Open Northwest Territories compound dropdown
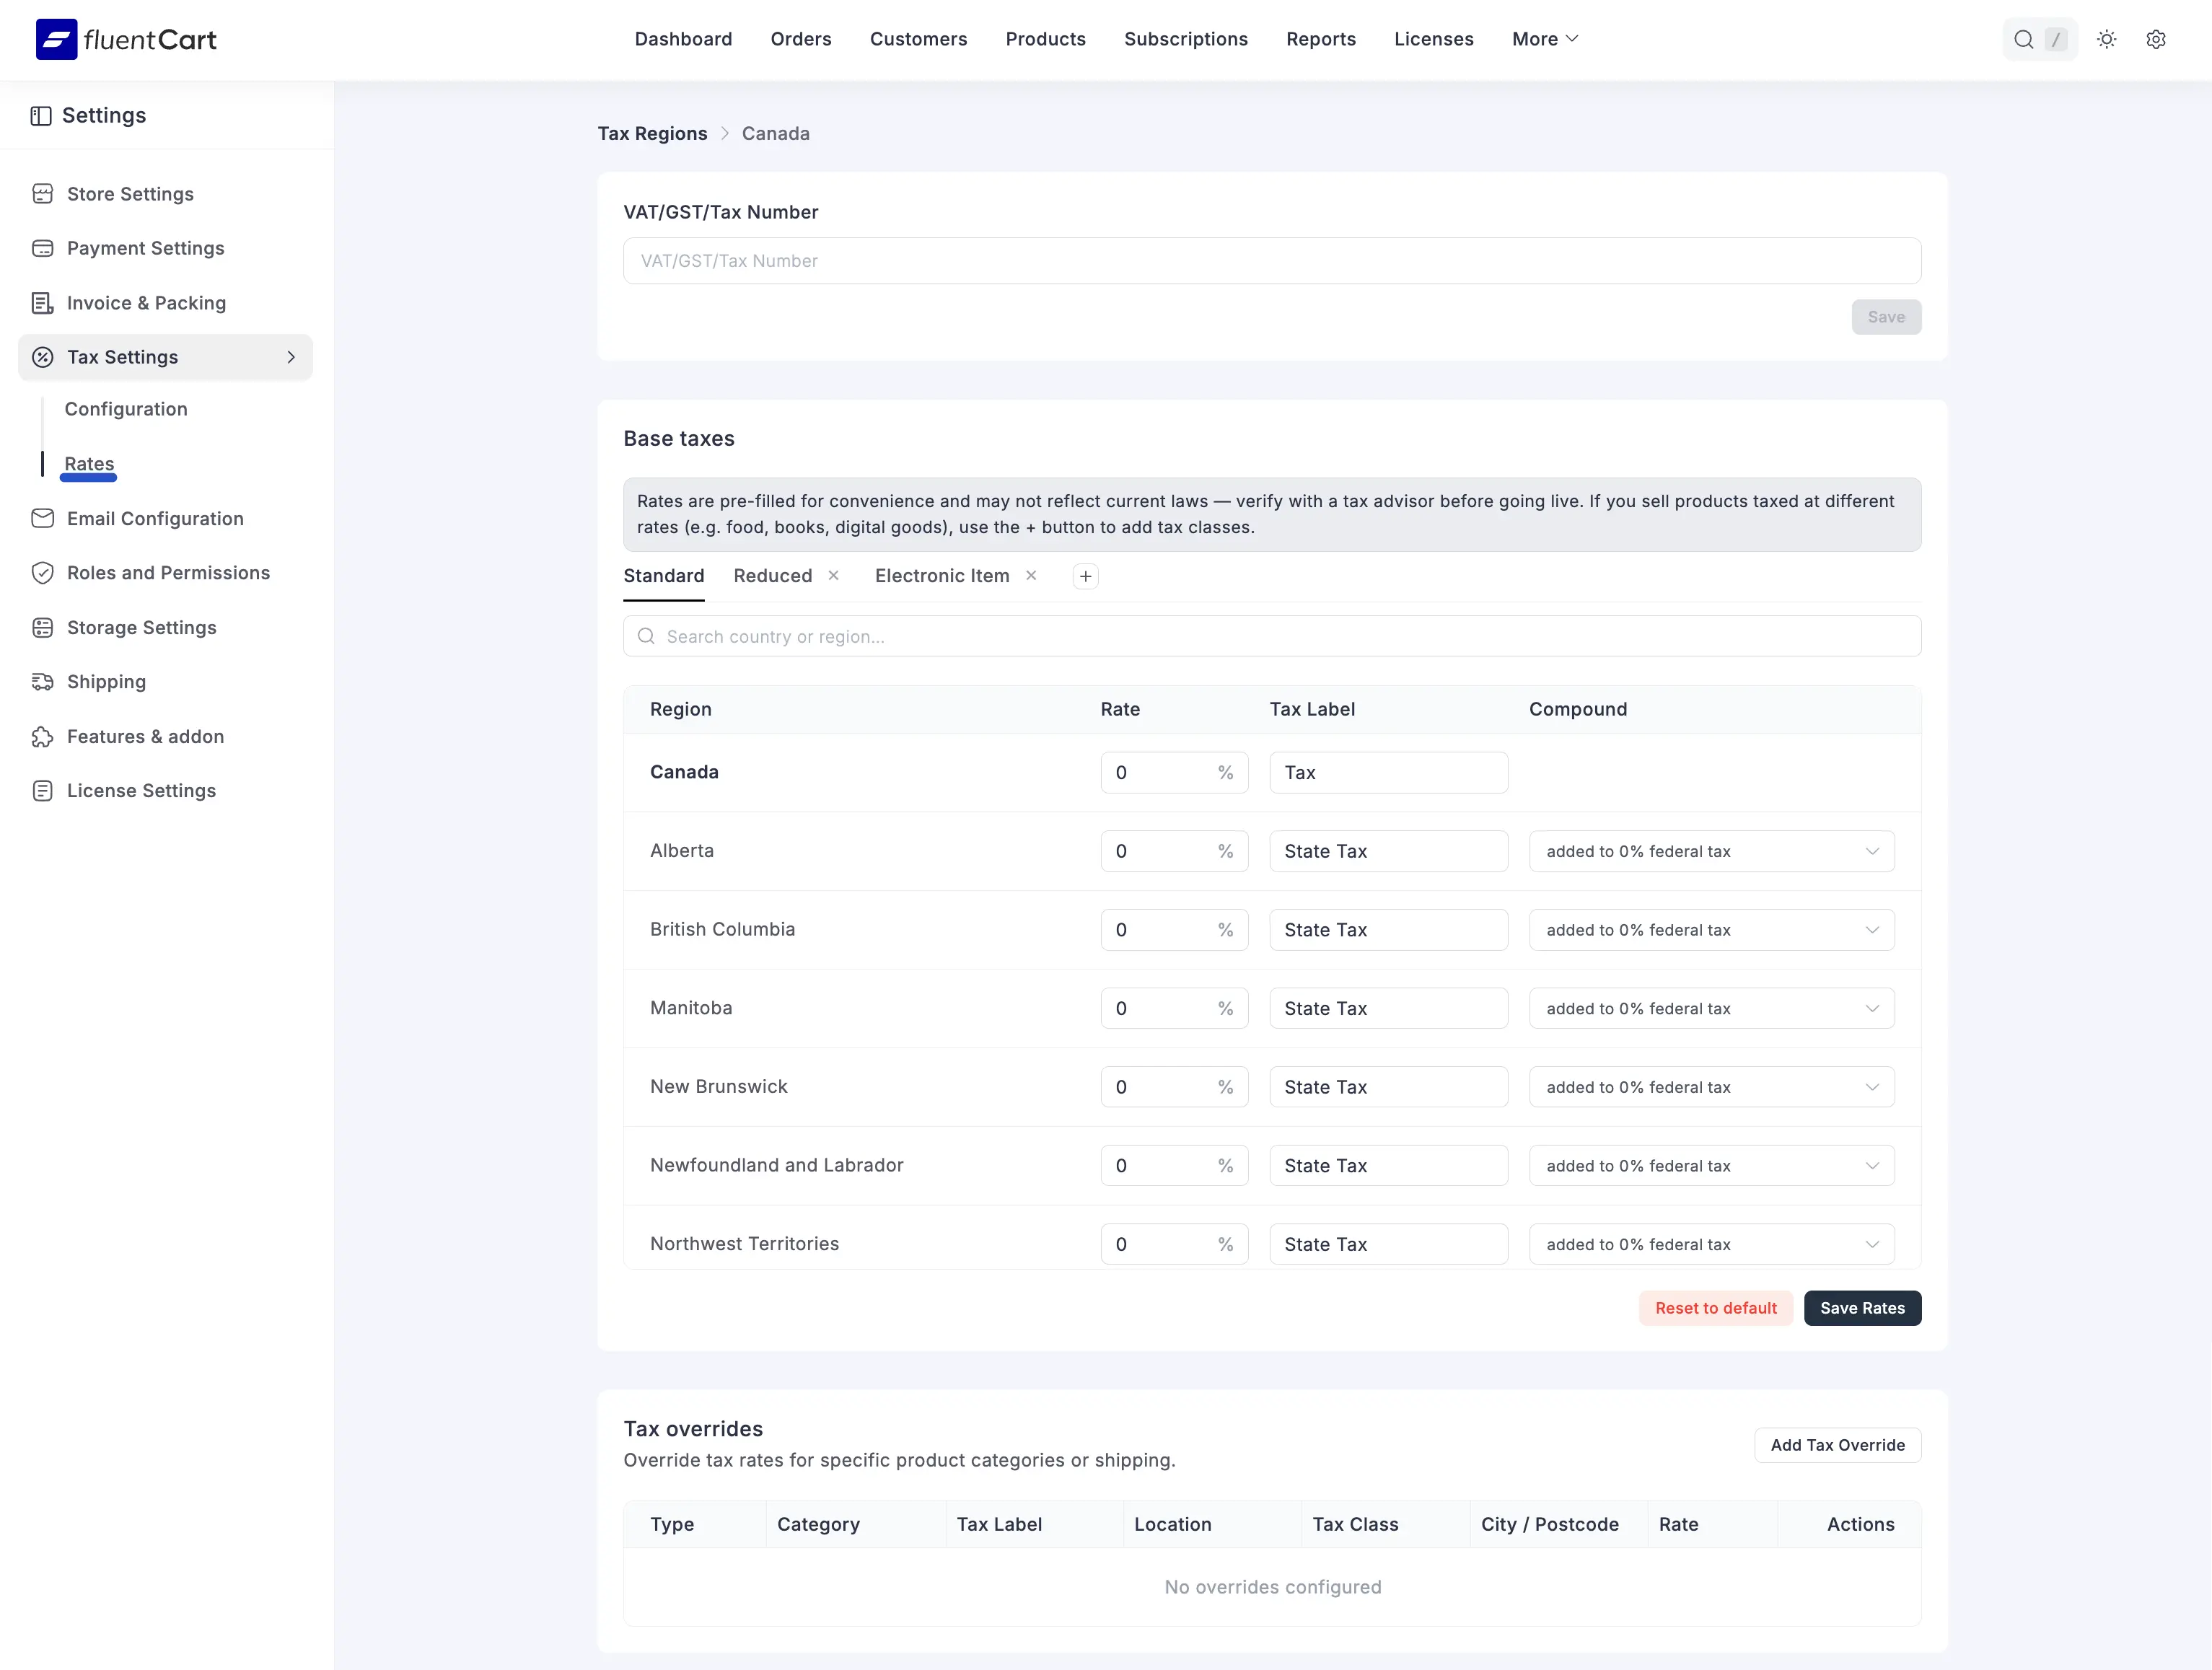The height and width of the screenshot is (1670, 2212). coord(1711,1244)
